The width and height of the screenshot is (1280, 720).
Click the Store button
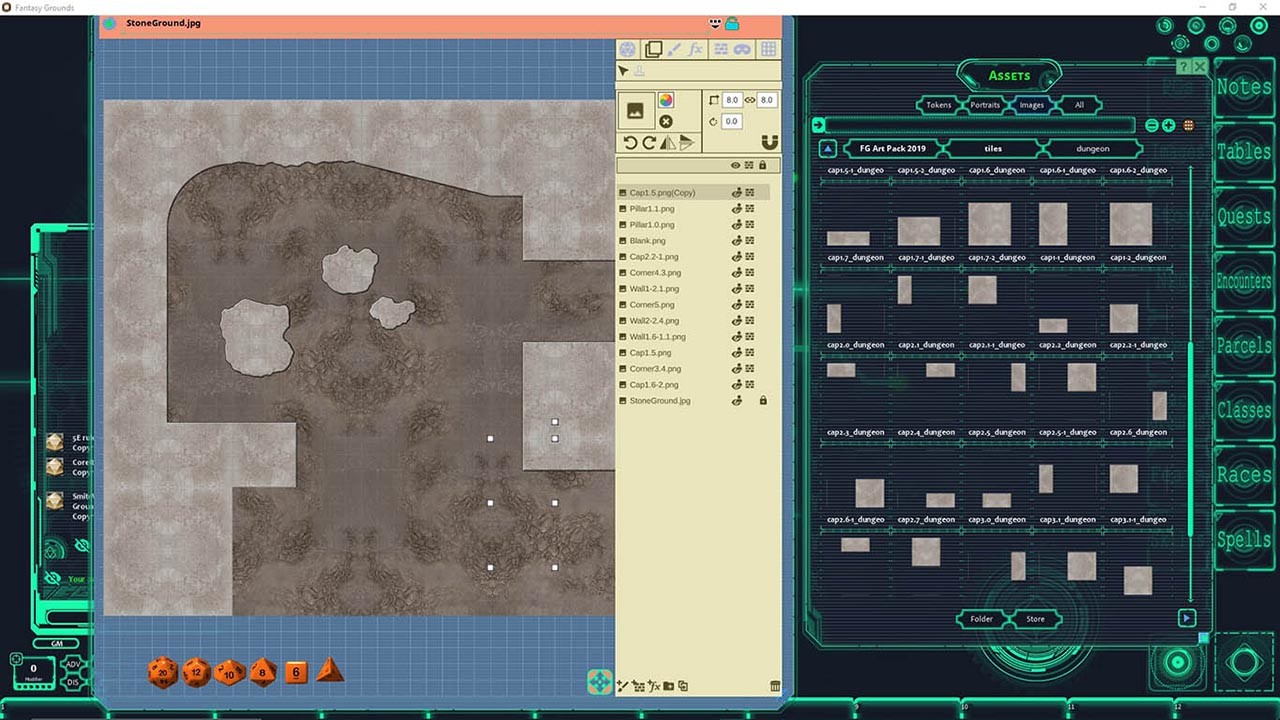[1036, 618]
